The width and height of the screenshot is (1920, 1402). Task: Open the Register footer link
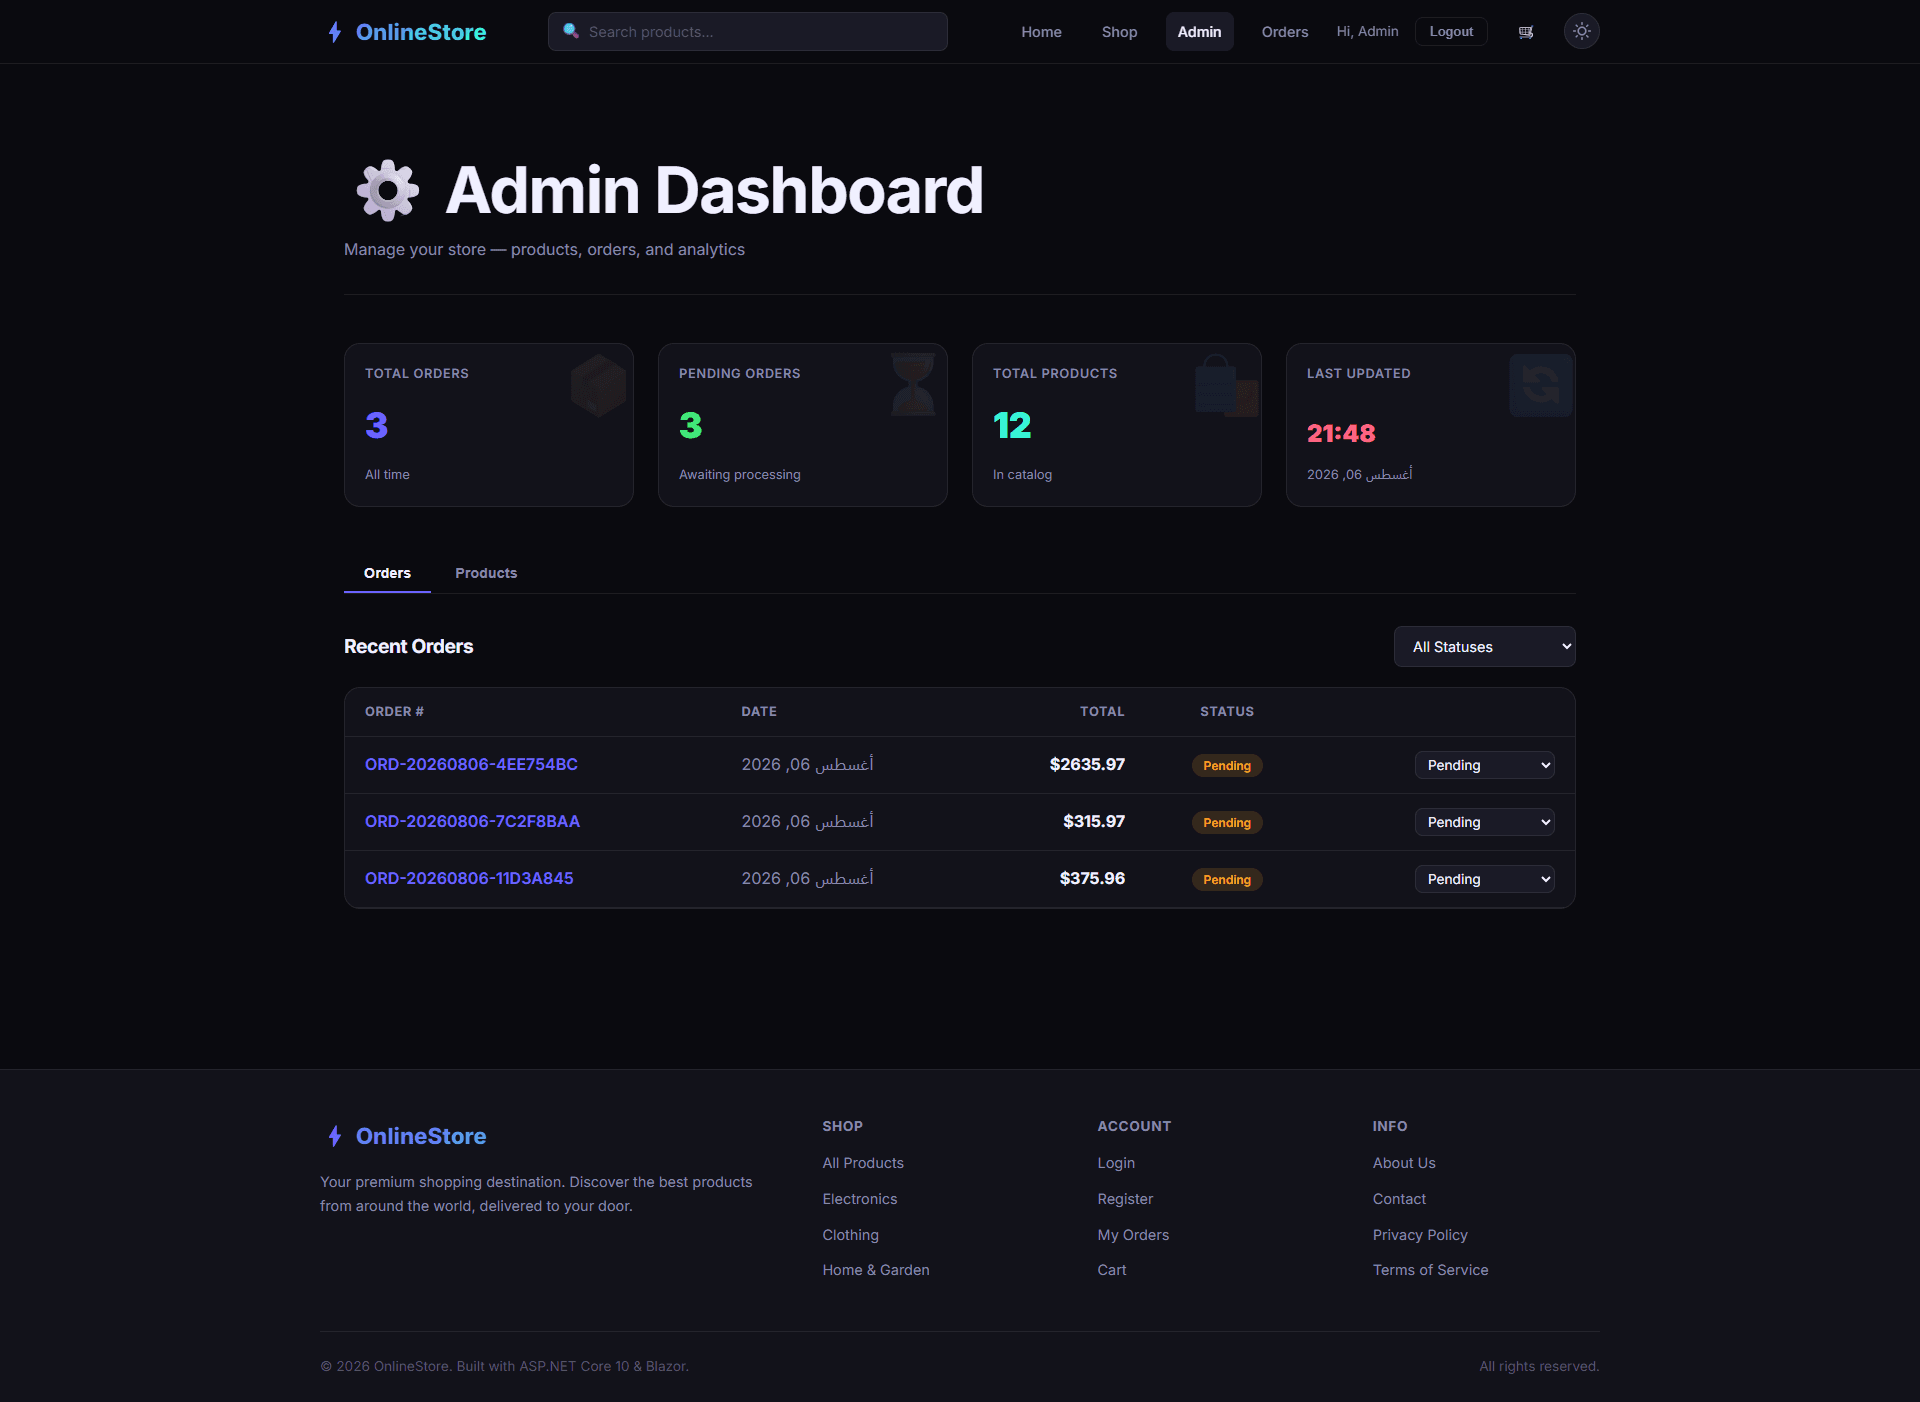(x=1125, y=1199)
